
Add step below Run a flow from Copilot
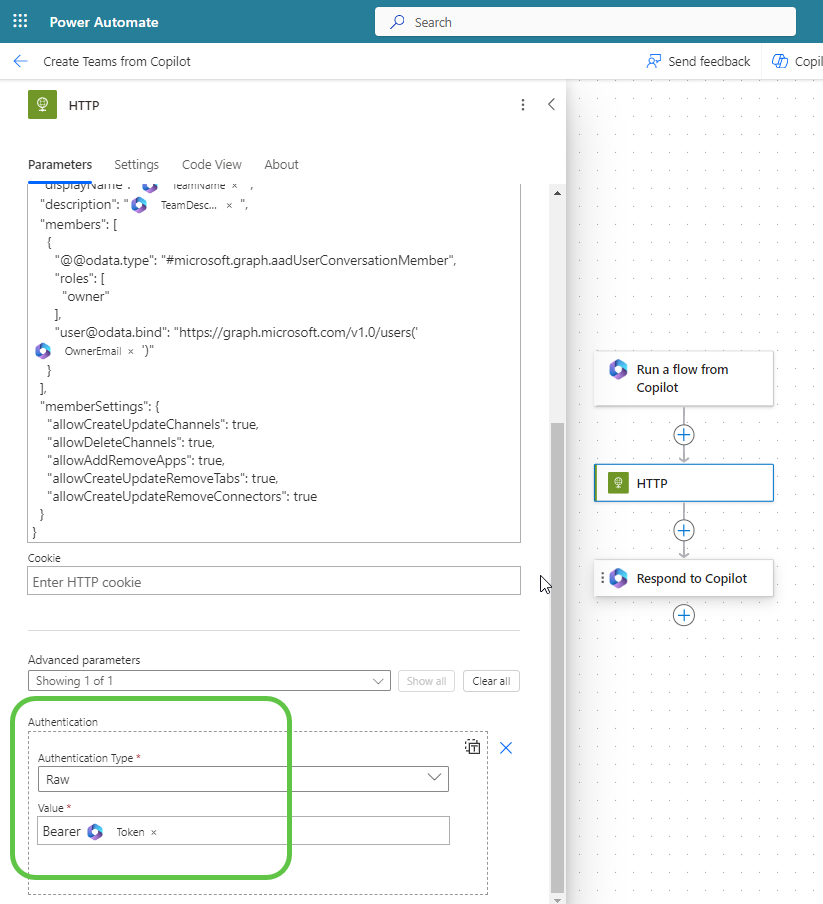[684, 435]
